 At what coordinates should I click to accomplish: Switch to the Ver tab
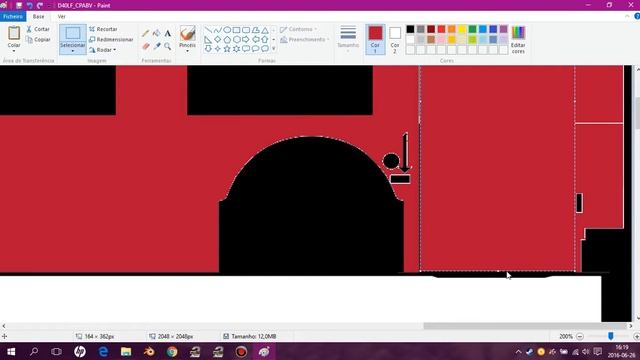point(62,16)
